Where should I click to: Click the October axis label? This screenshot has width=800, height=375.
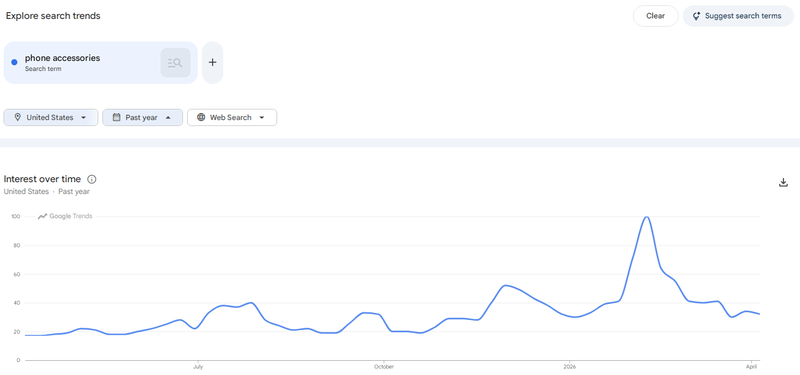pos(384,366)
